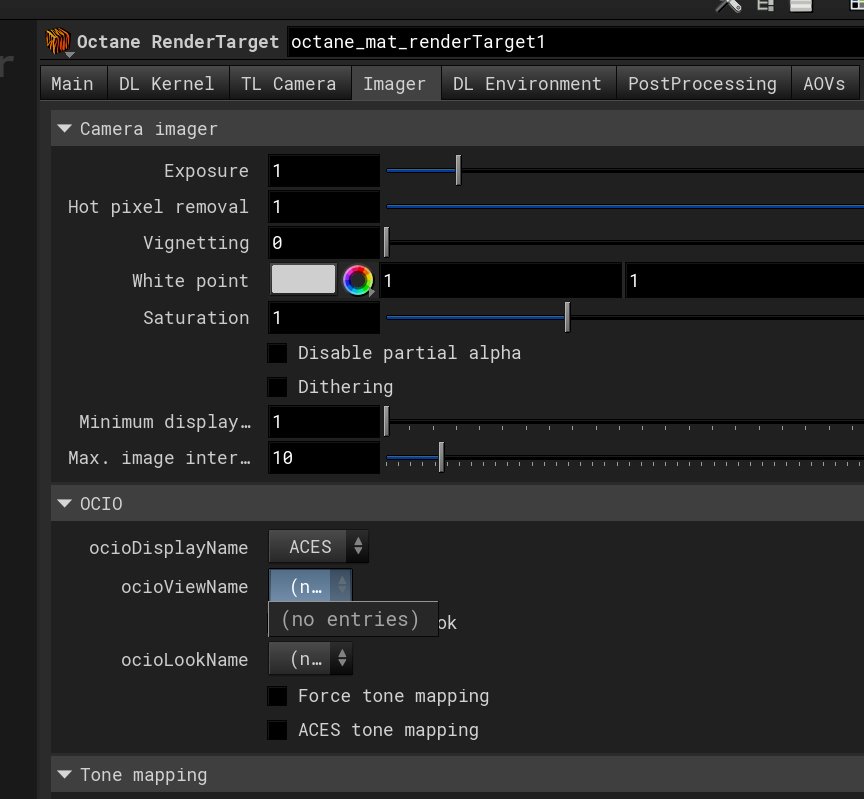
Task: Select the AOVs tab
Action: click(x=824, y=84)
